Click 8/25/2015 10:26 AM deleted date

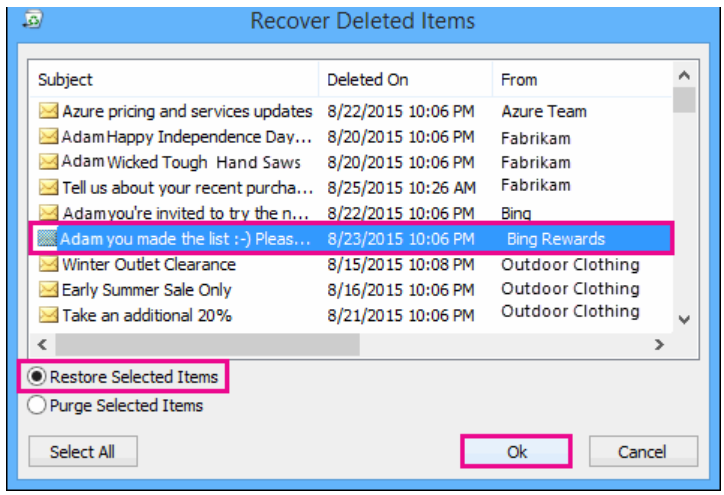pyautogui.click(x=401, y=187)
